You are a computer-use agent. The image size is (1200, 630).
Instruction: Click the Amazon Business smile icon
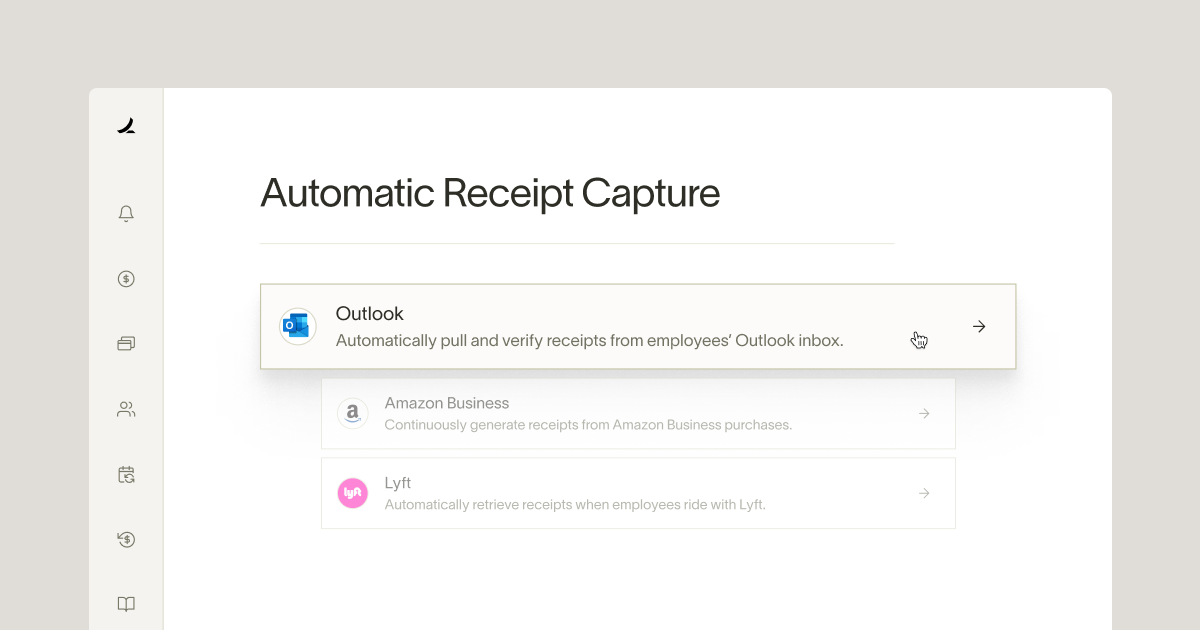(352, 413)
